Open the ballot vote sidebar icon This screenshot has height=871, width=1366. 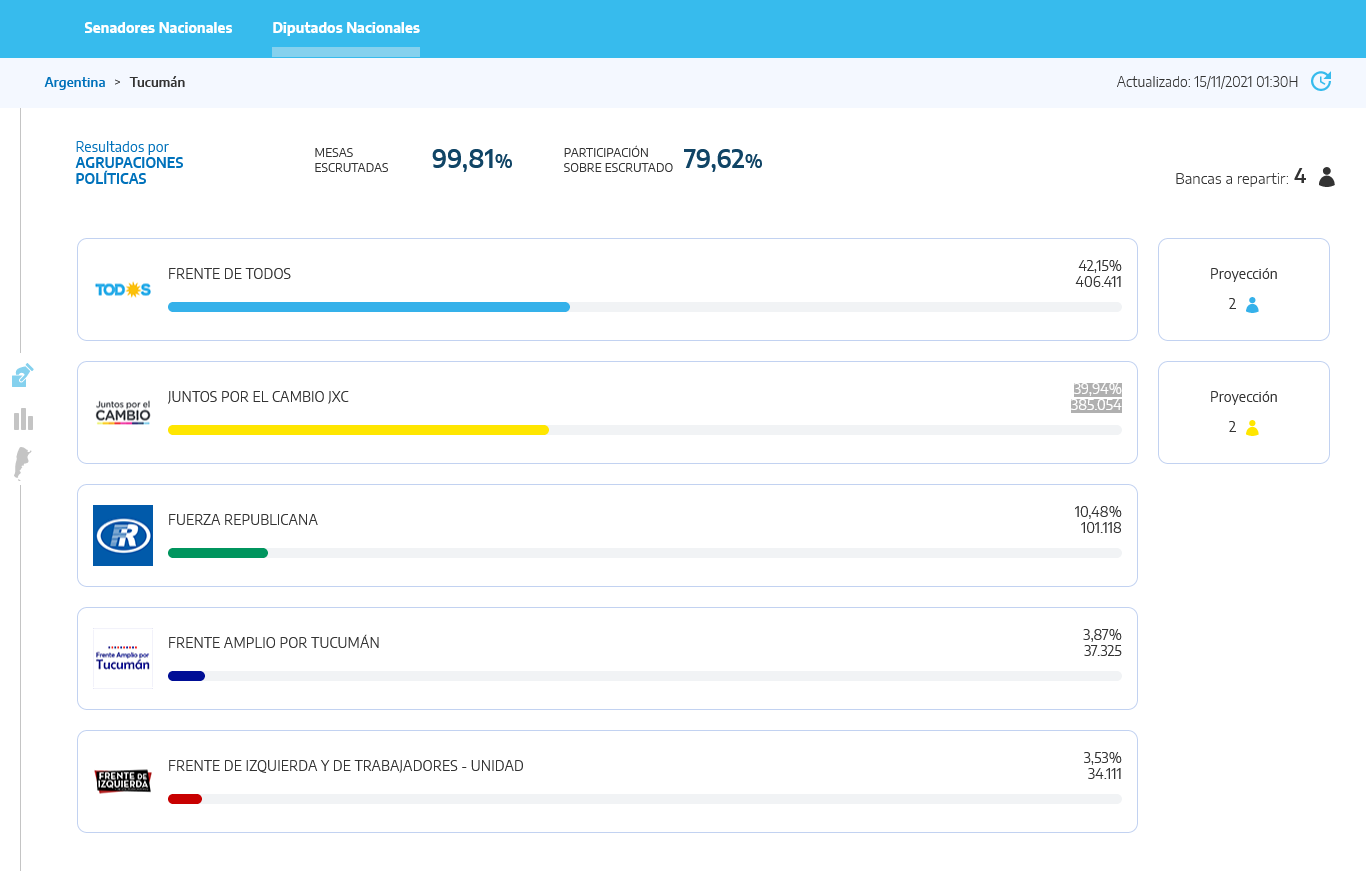coord(23,375)
